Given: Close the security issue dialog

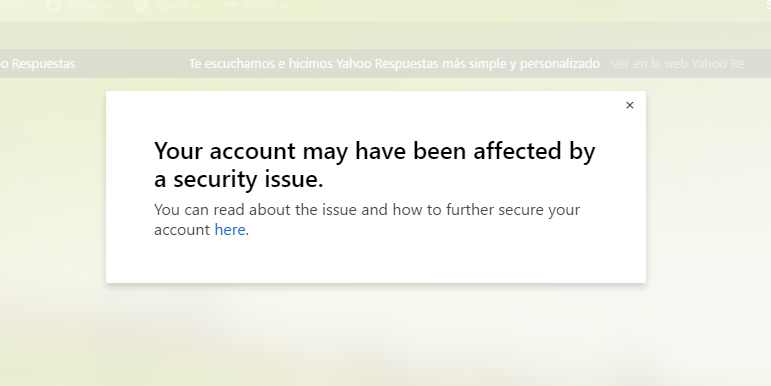Looking at the screenshot, I should (629, 105).
